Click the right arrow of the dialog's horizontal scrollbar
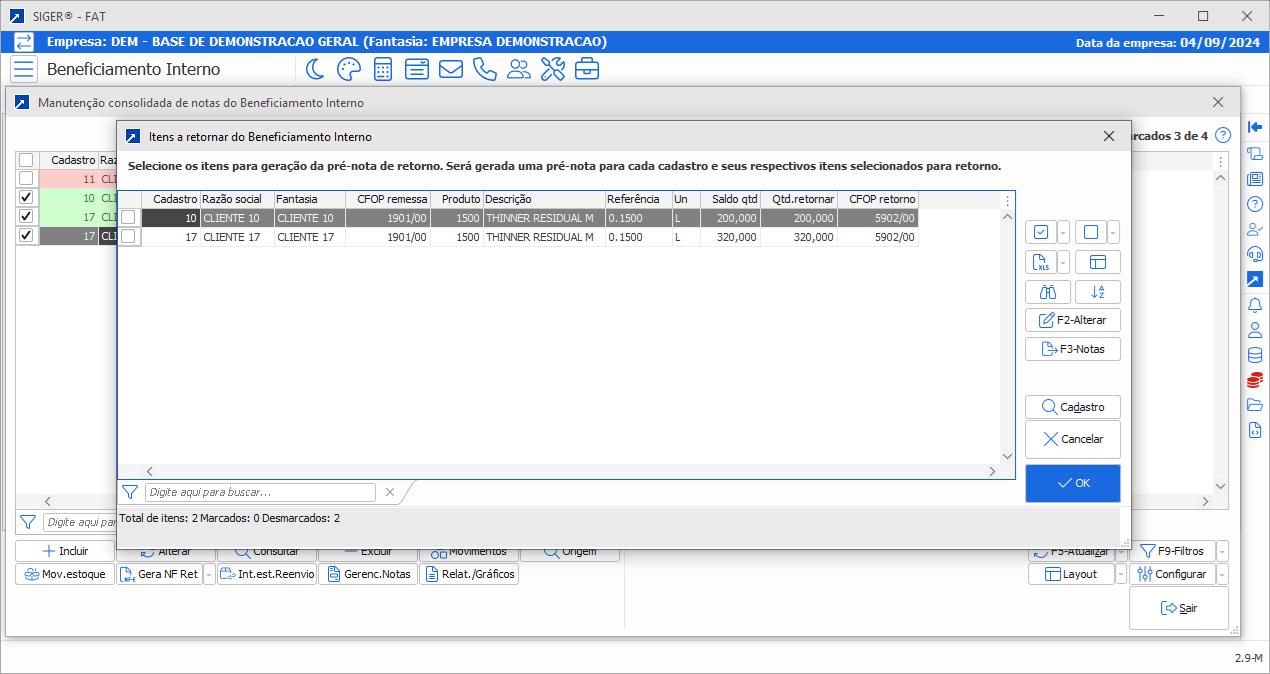1270x674 pixels. click(992, 471)
